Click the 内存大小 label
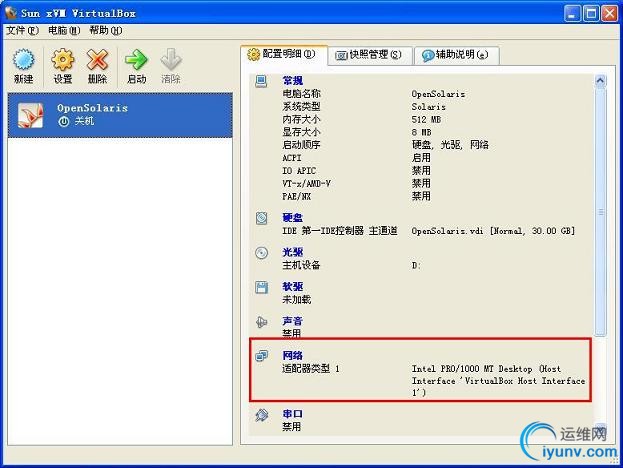Screen dimensions: 623x468 pyautogui.click(x=301, y=120)
